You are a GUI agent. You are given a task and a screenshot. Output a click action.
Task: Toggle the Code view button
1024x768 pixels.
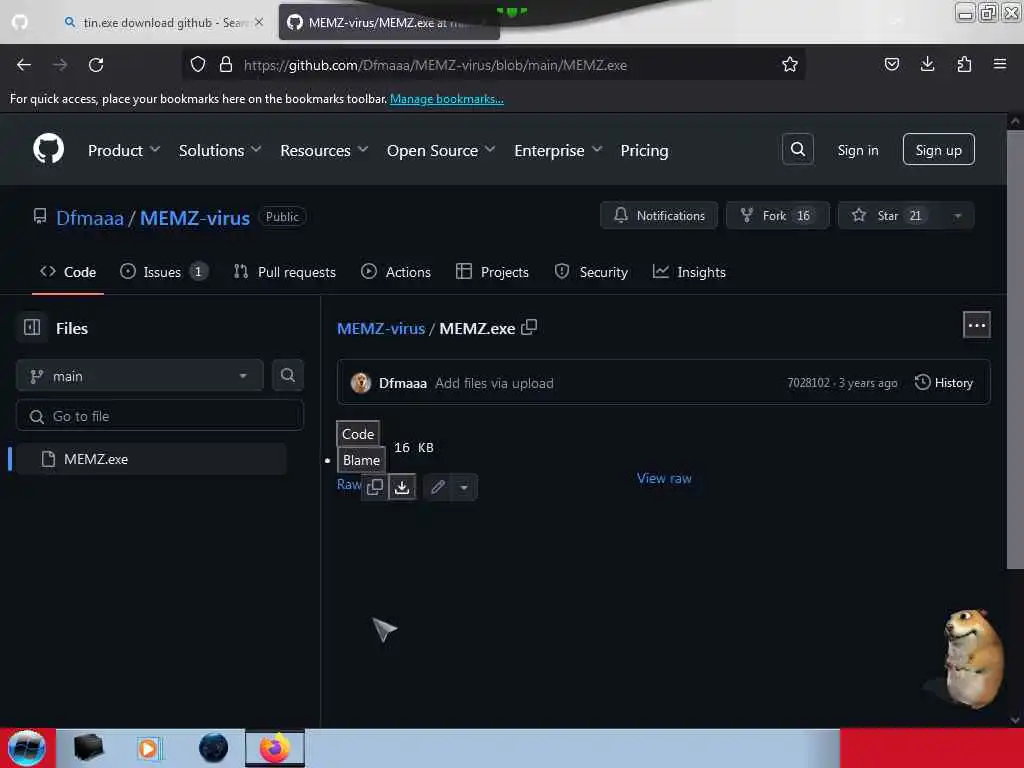tap(358, 434)
